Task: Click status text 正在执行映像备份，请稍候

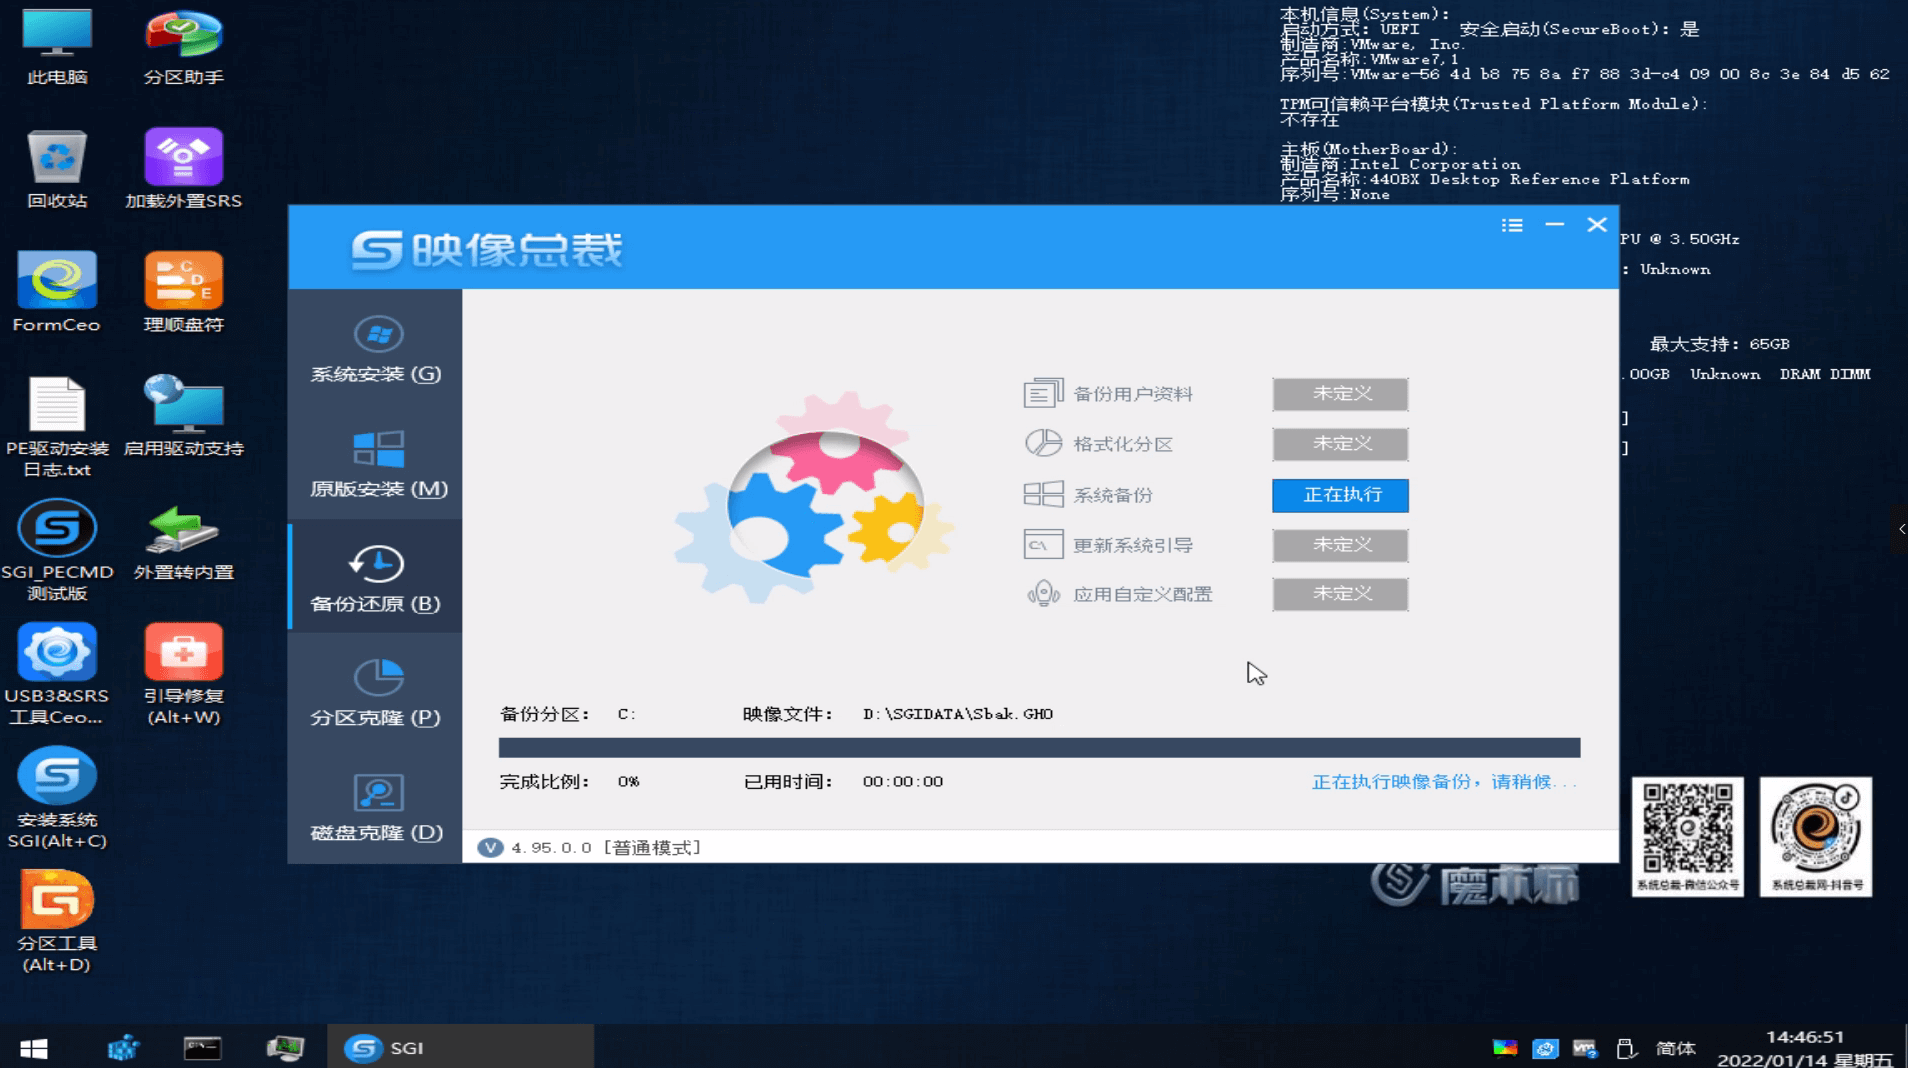Action: tap(1443, 782)
